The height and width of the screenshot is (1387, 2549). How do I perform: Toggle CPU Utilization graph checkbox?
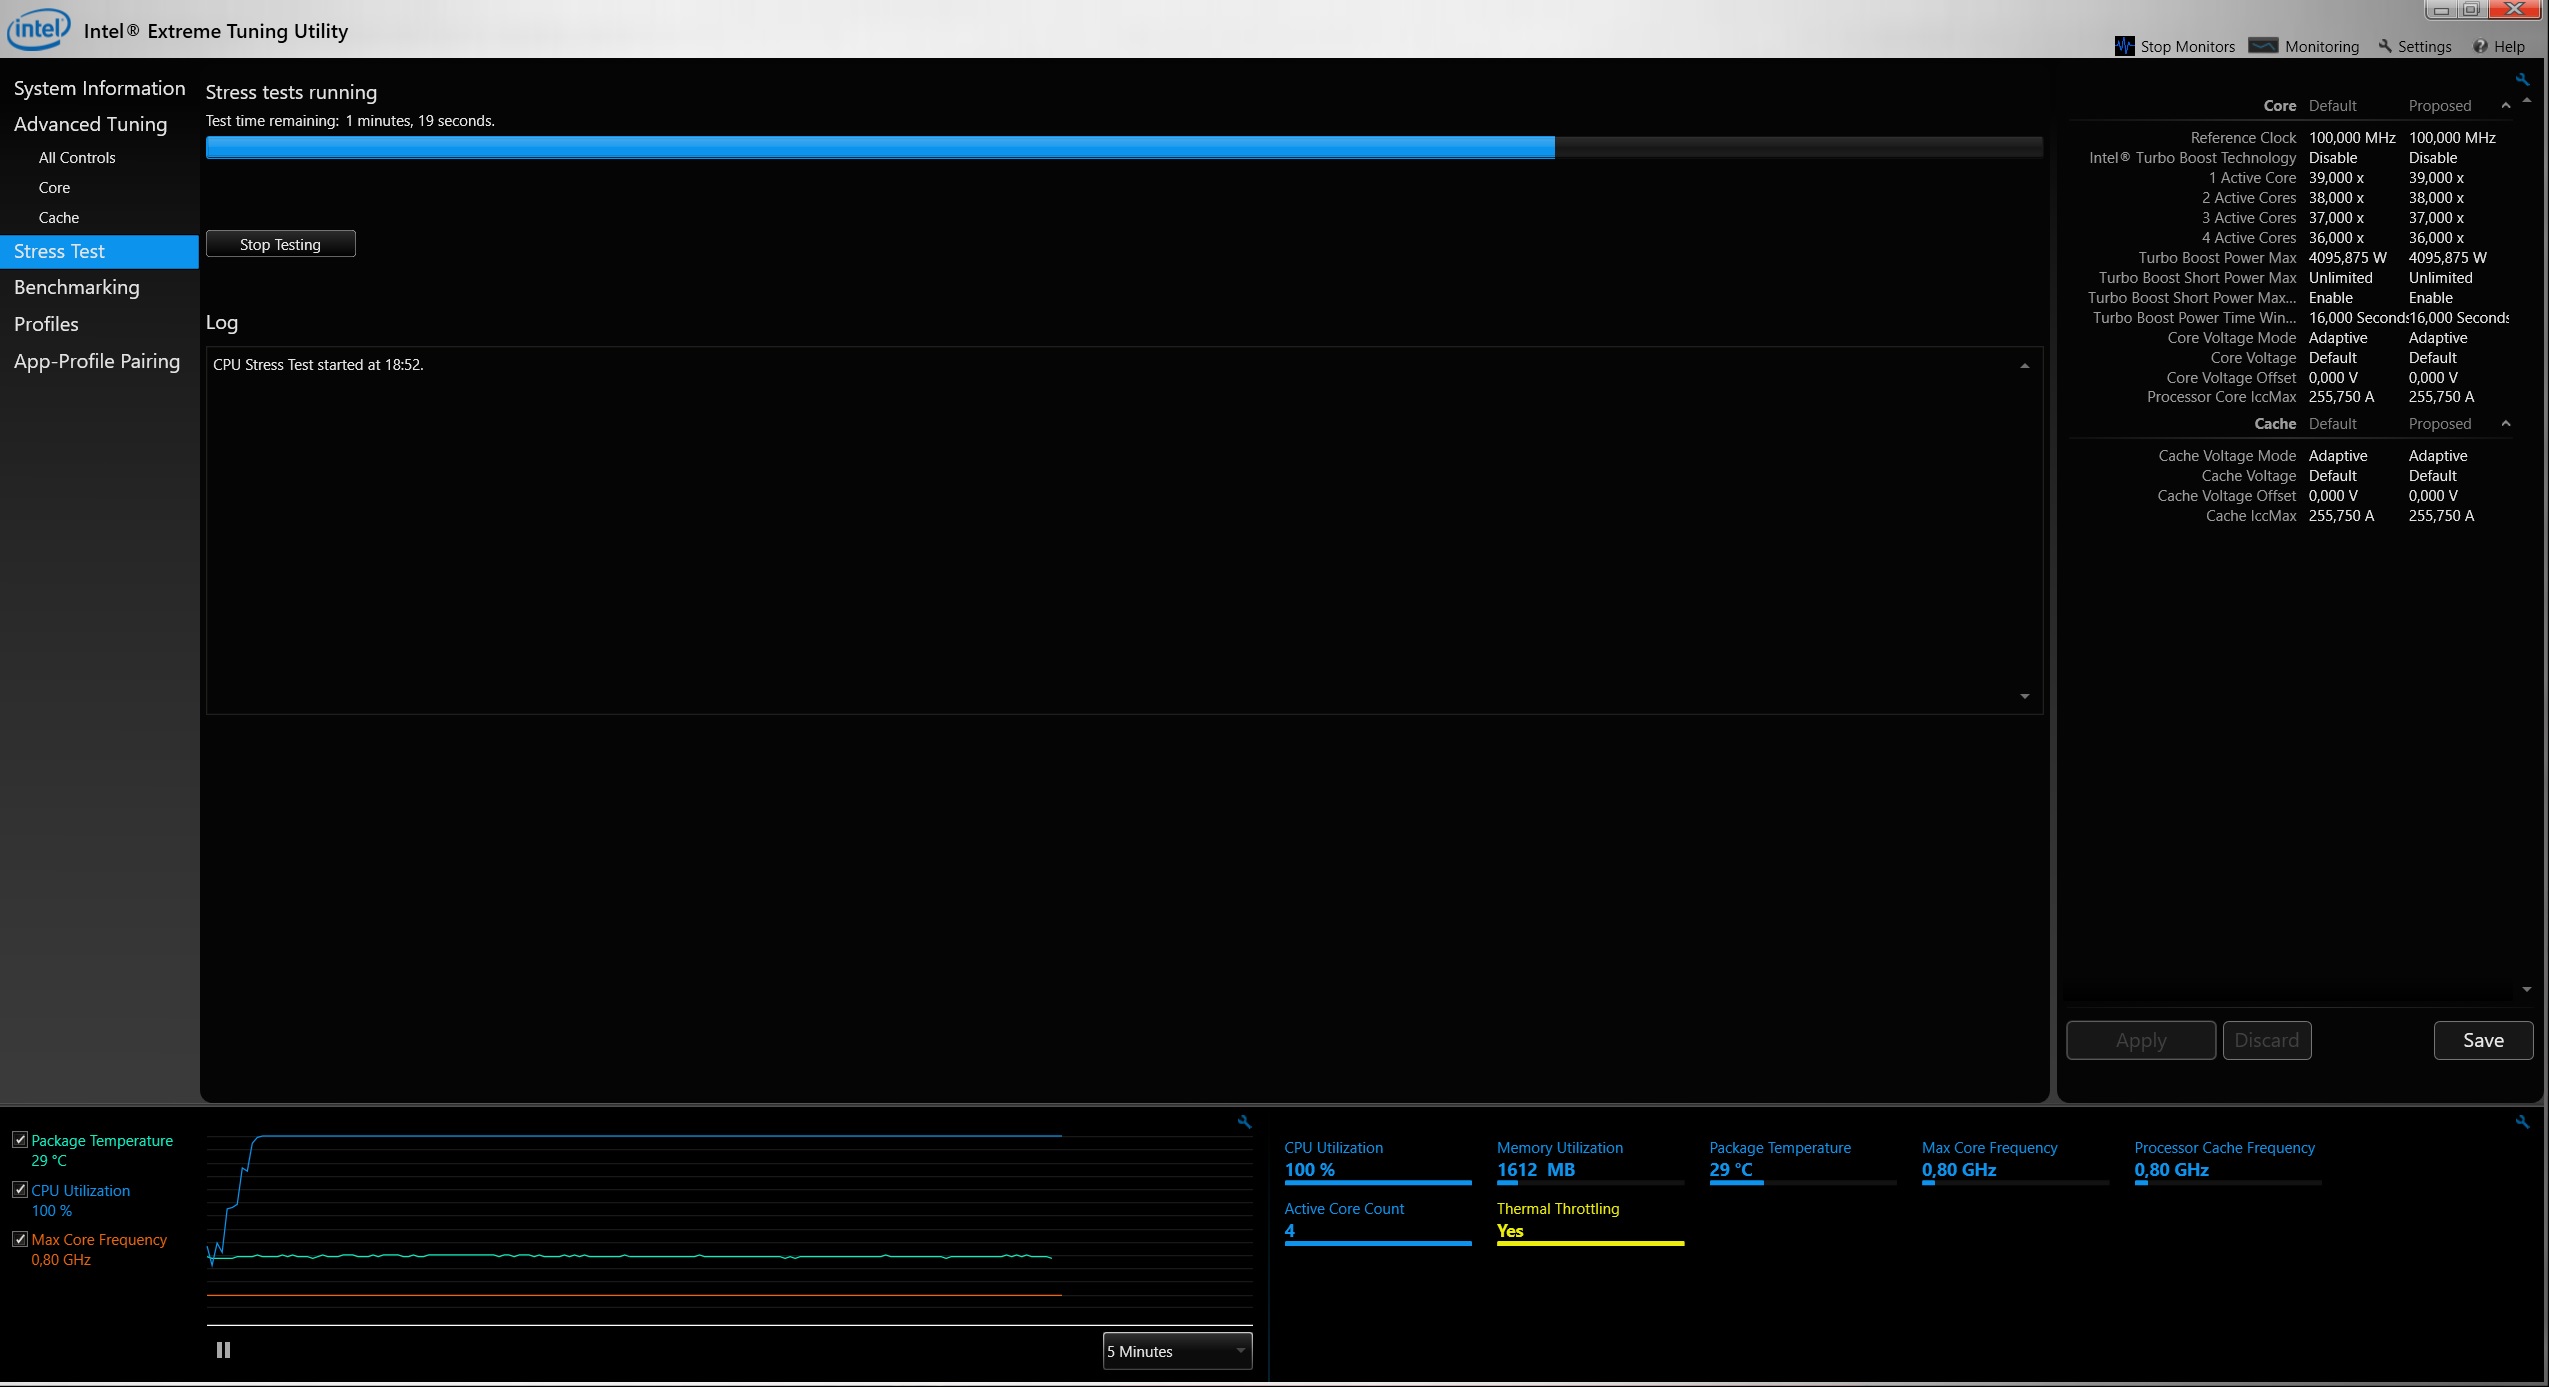(x=20, y=1190)
